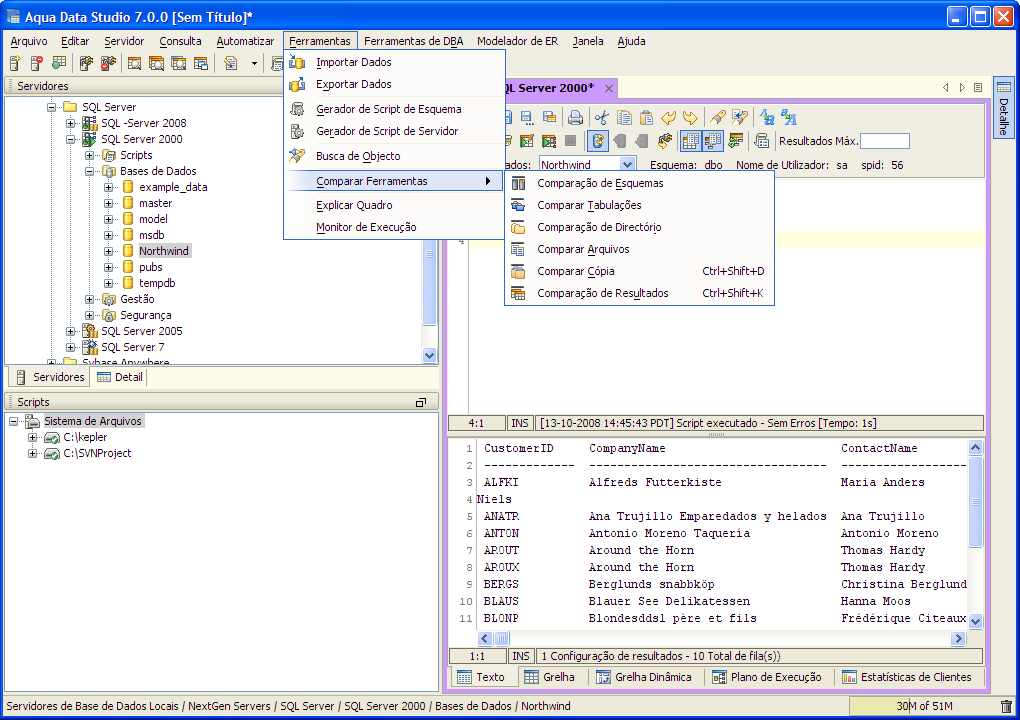The image size is (1020, 720).
Task: Click the print icon in editor toolbar
Action: tap(575, 118)
